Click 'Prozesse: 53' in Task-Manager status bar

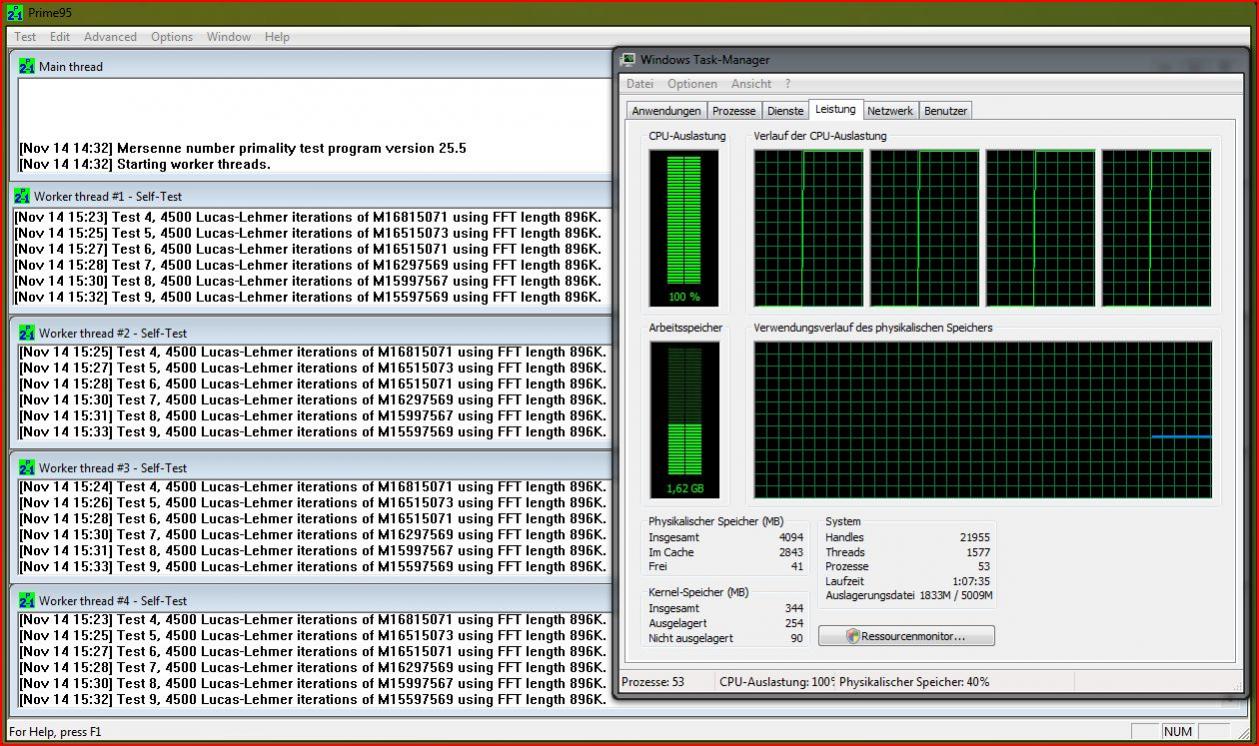[x=653, y=682]
